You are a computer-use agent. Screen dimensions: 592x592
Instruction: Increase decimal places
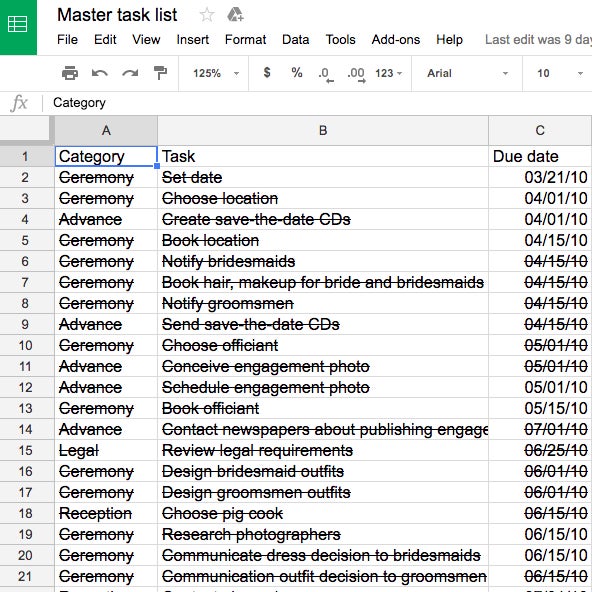[x=356, y=74]
